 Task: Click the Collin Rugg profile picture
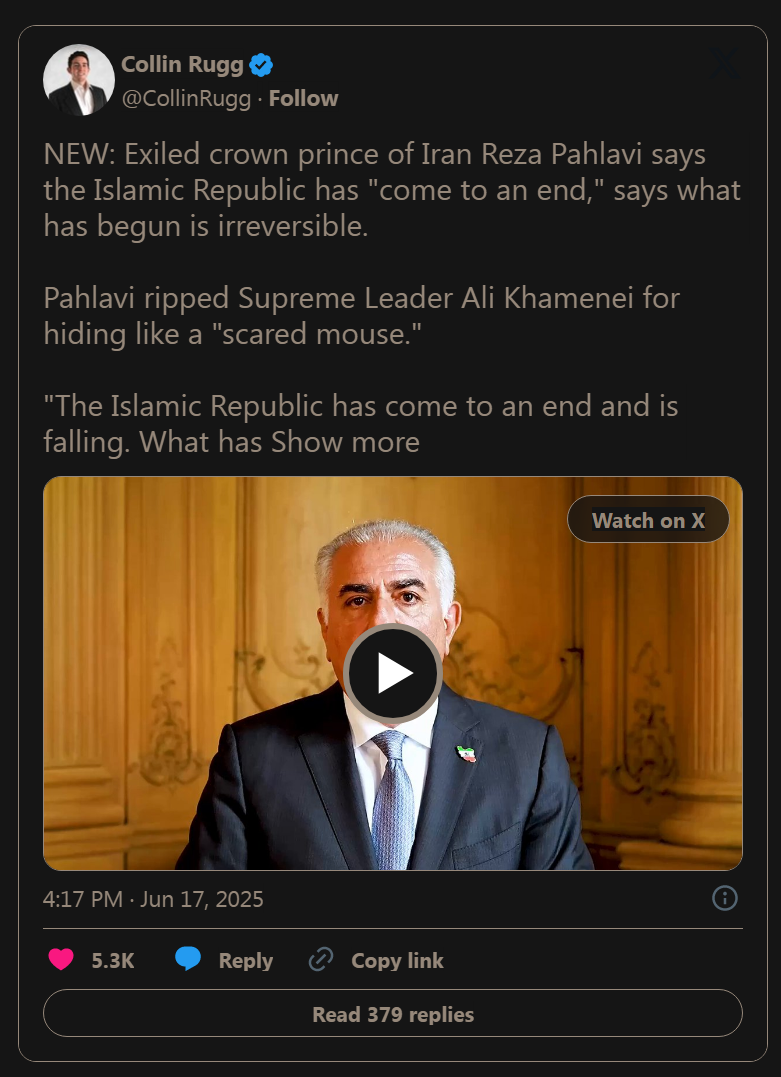[79, 80]
